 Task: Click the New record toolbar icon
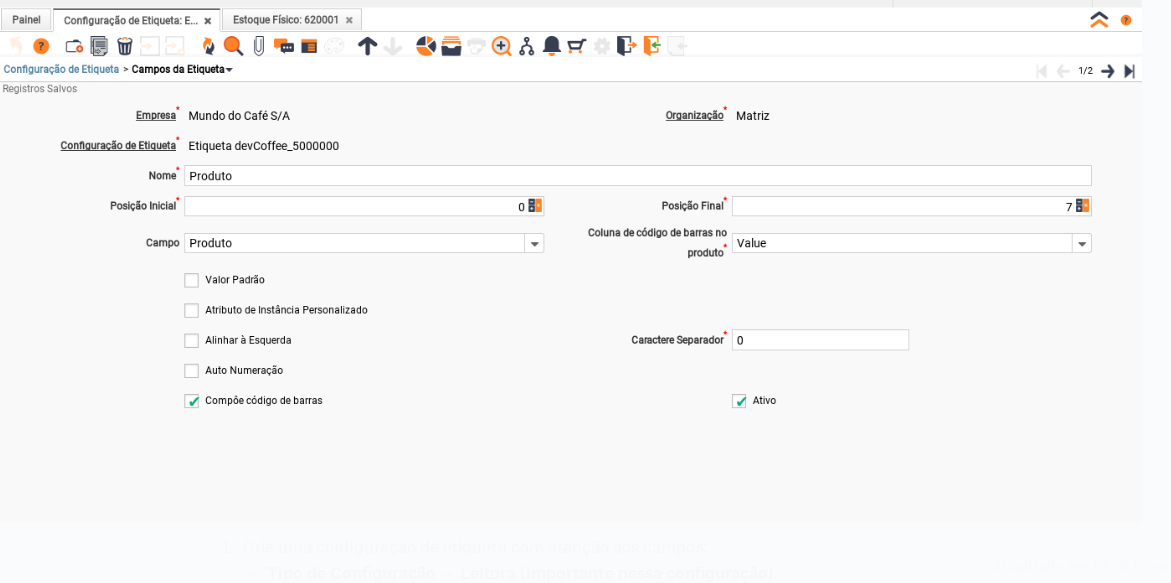(74, 46)
